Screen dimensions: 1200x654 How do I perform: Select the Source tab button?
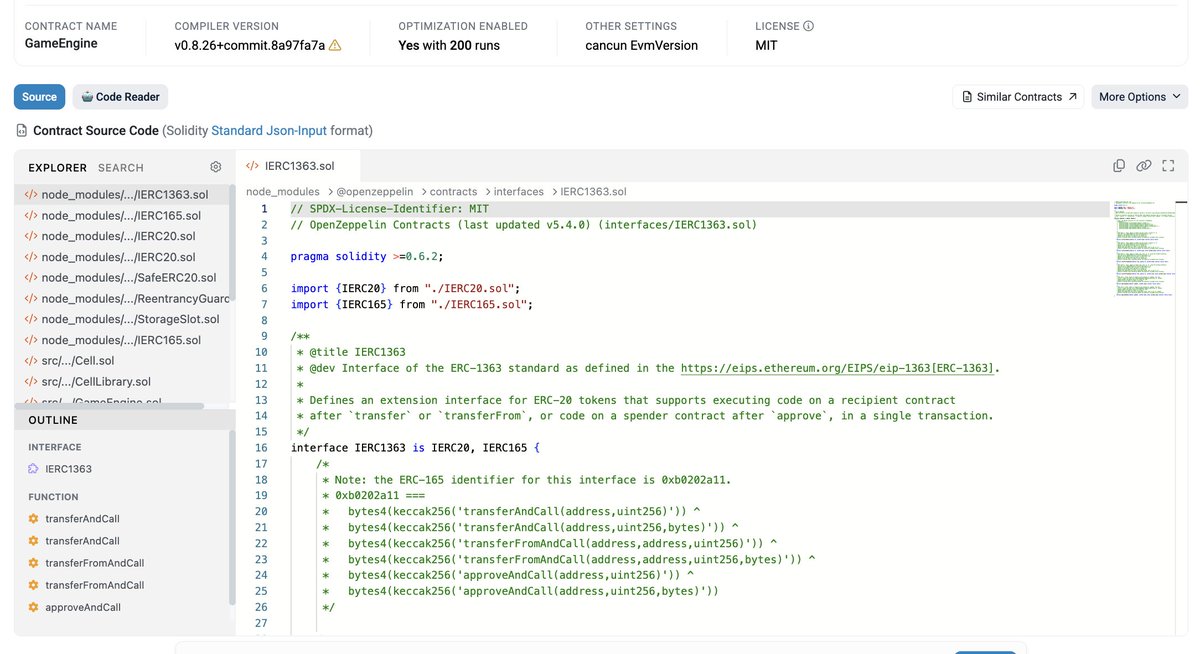[x=39, y=97]
